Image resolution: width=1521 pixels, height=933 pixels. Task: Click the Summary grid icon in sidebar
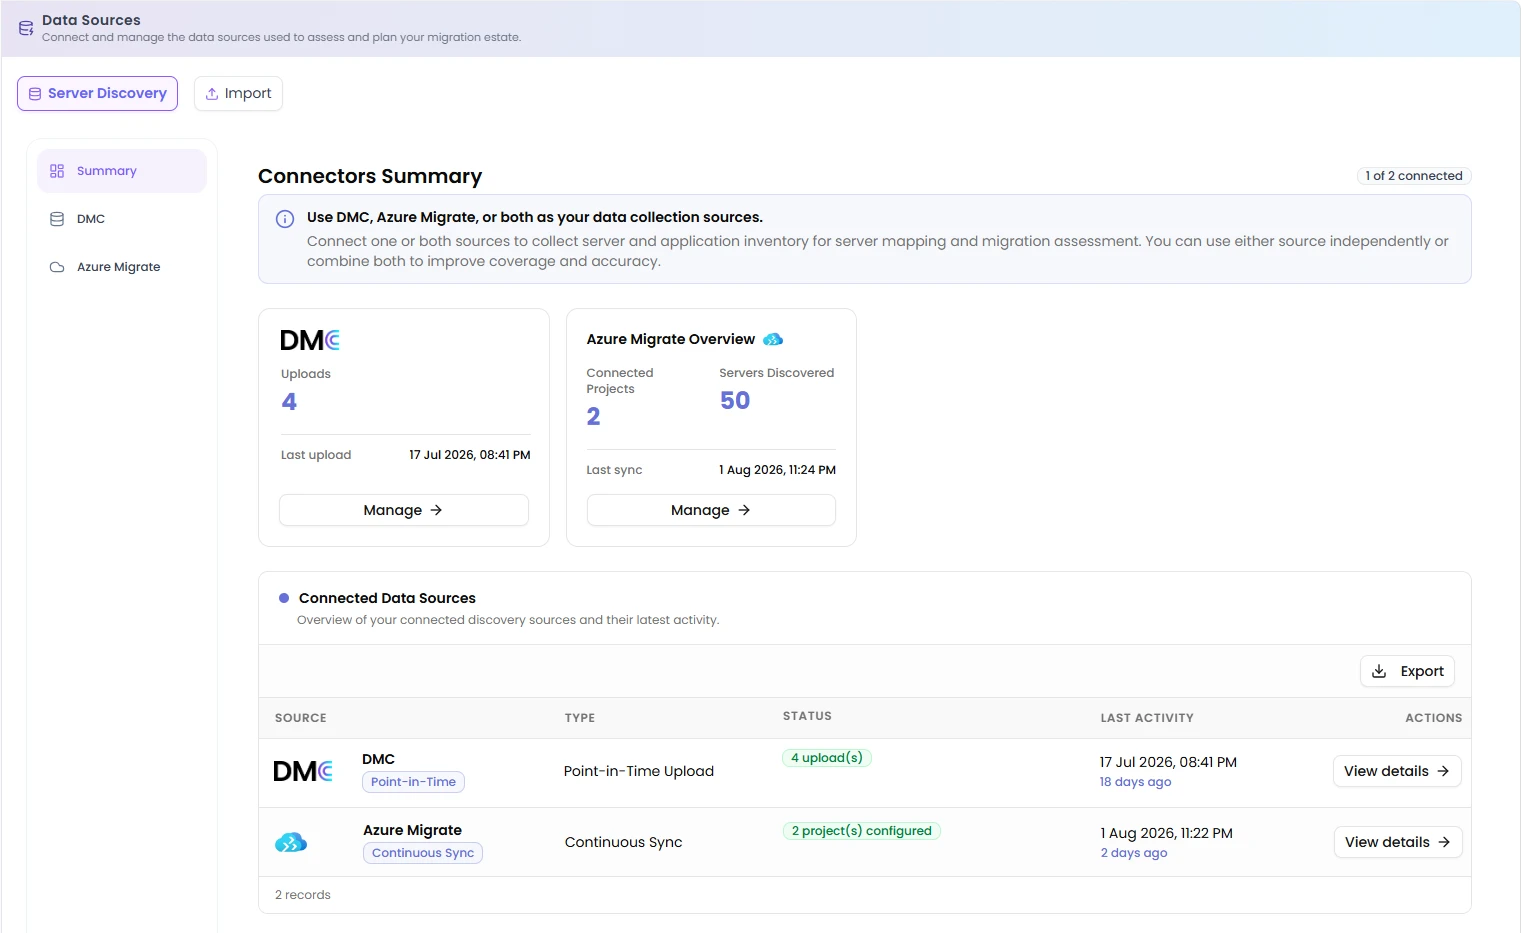pyautogui.click(x=57, y=171)
